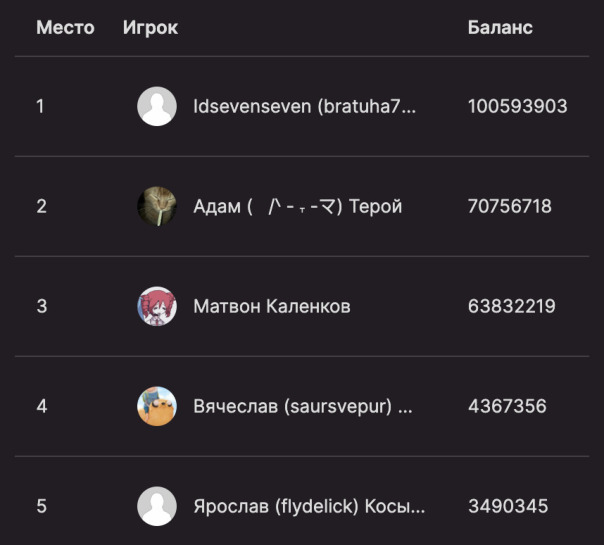
Task: Click Матвон Каленков's red-haired avatar
Action: click(x=157, y=306)
